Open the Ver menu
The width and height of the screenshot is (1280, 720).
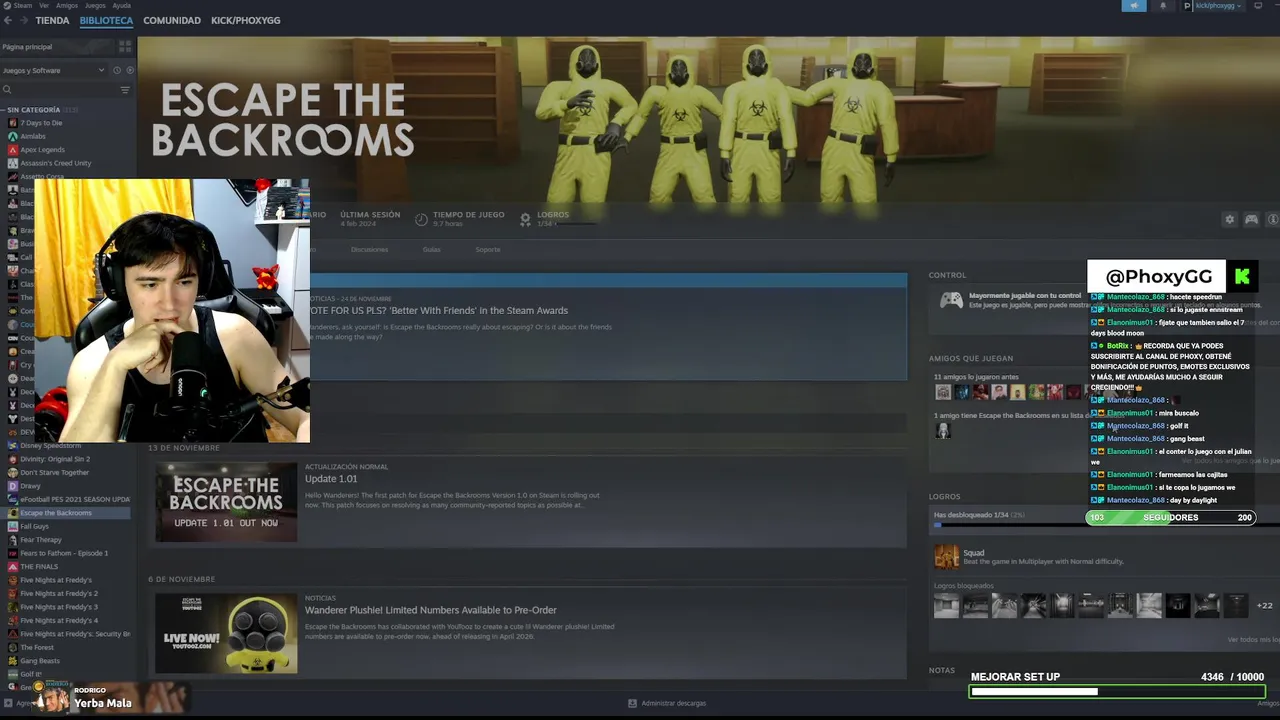[x=43, y=5]
